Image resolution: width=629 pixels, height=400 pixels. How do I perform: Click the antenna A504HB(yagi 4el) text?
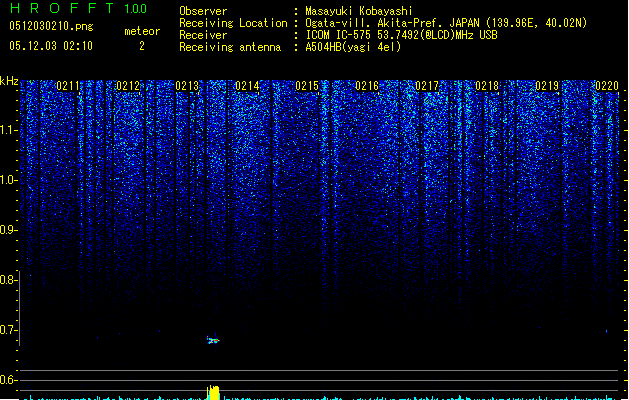353,47
